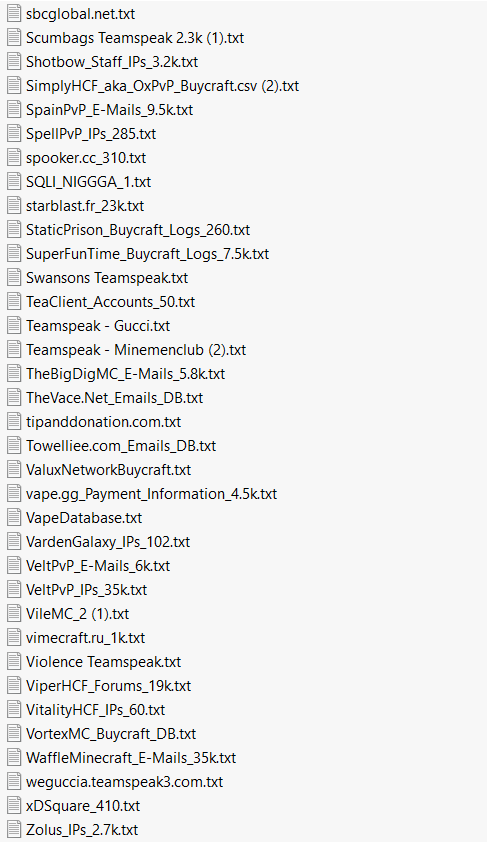Select the Scumbags Teamspeak 2.3k (1).txt file
The image size is (487, 842).
click(135, 38)
